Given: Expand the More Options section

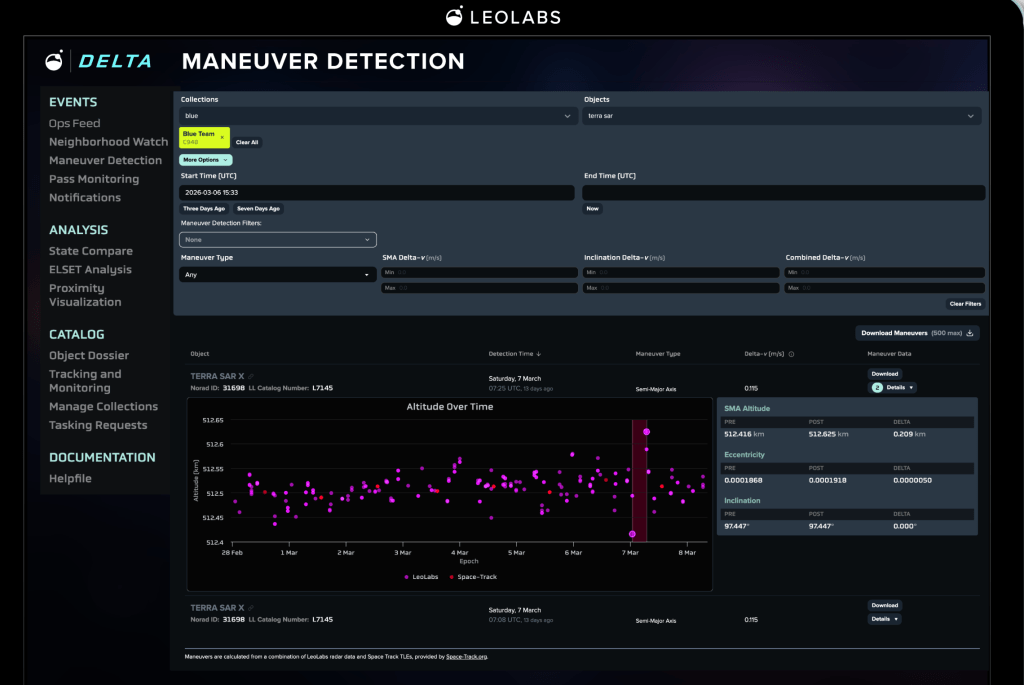Looking at the screenshot, I should click(205, 159).
